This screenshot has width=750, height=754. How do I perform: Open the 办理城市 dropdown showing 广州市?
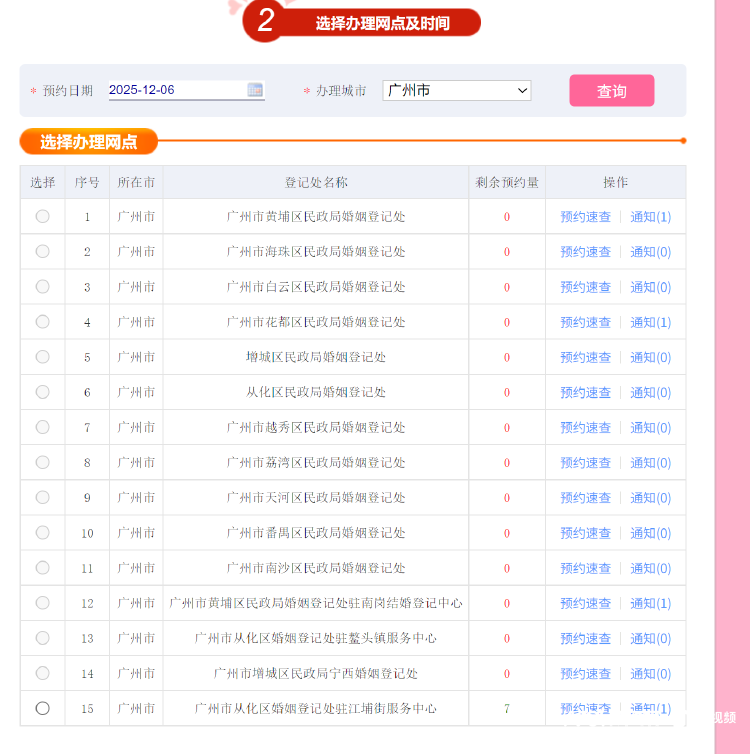click(x=457, y=90)
